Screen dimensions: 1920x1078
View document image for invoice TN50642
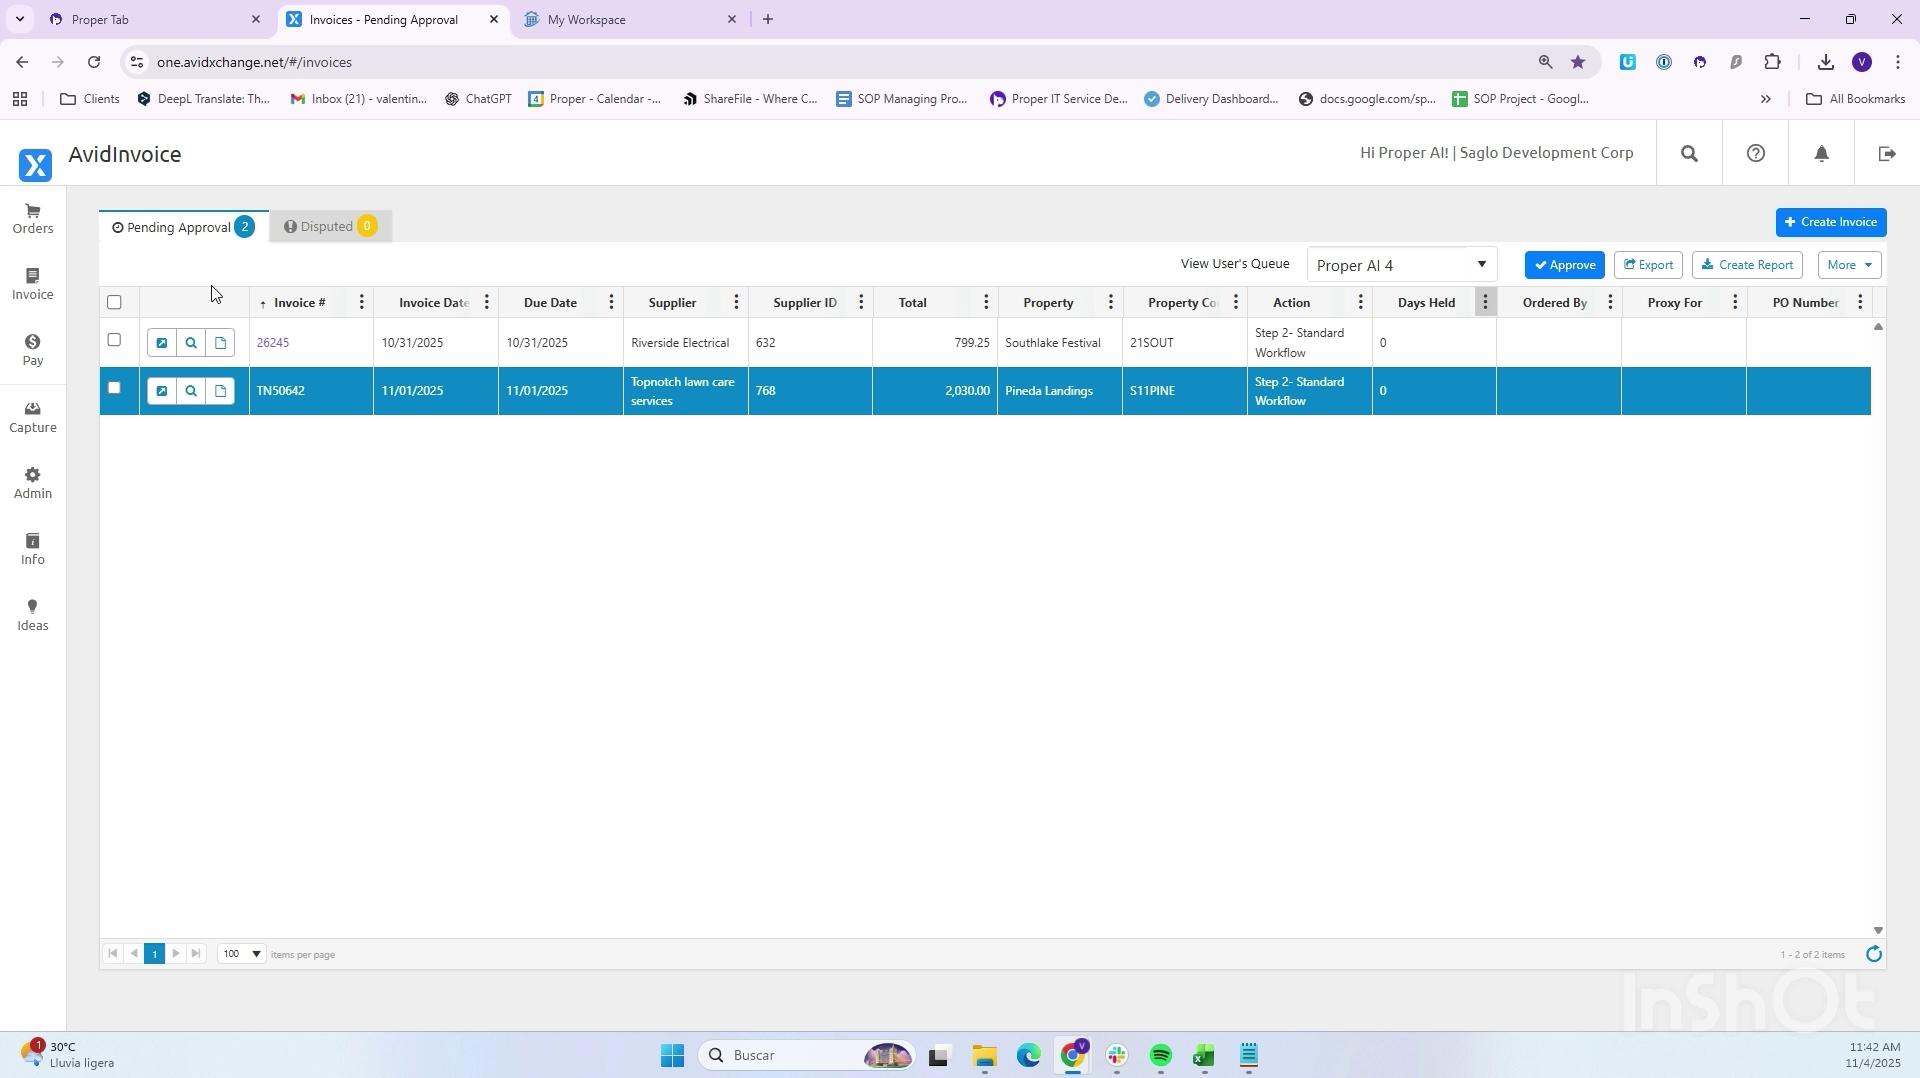pos(221,391)
